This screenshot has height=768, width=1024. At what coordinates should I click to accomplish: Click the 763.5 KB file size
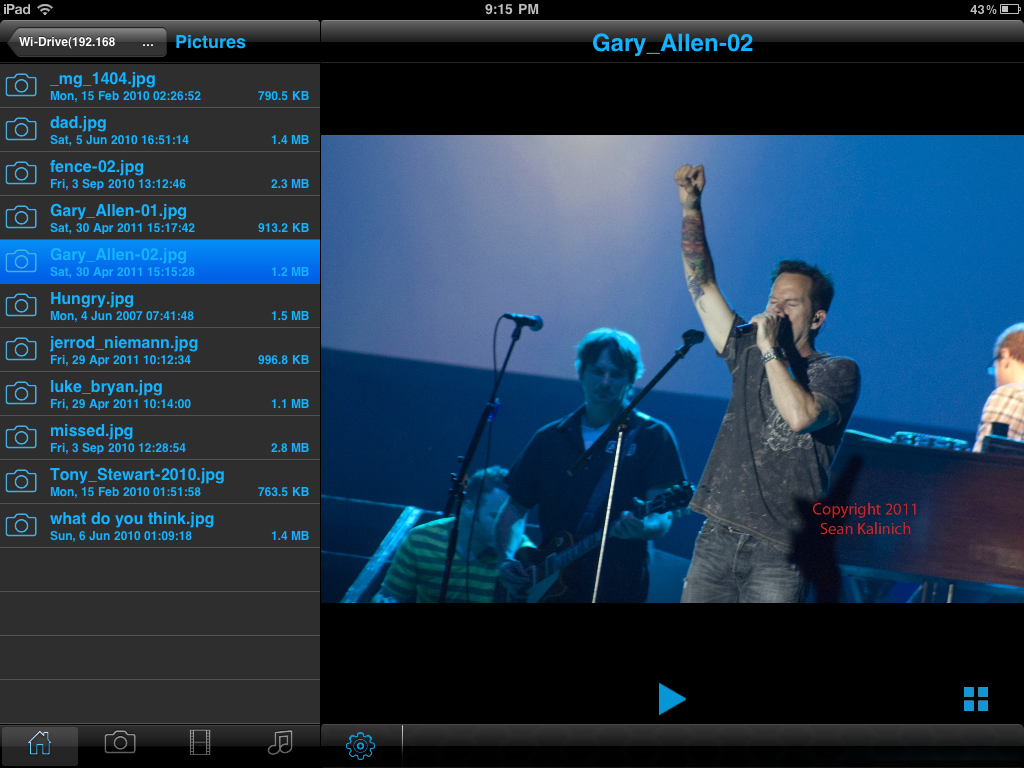(x=283, y=492)
